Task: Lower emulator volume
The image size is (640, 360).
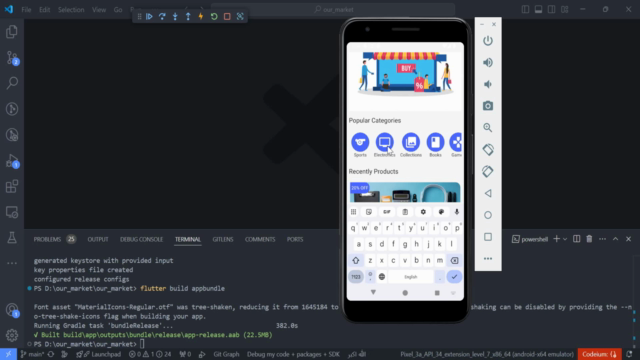Action: point(488,84)
